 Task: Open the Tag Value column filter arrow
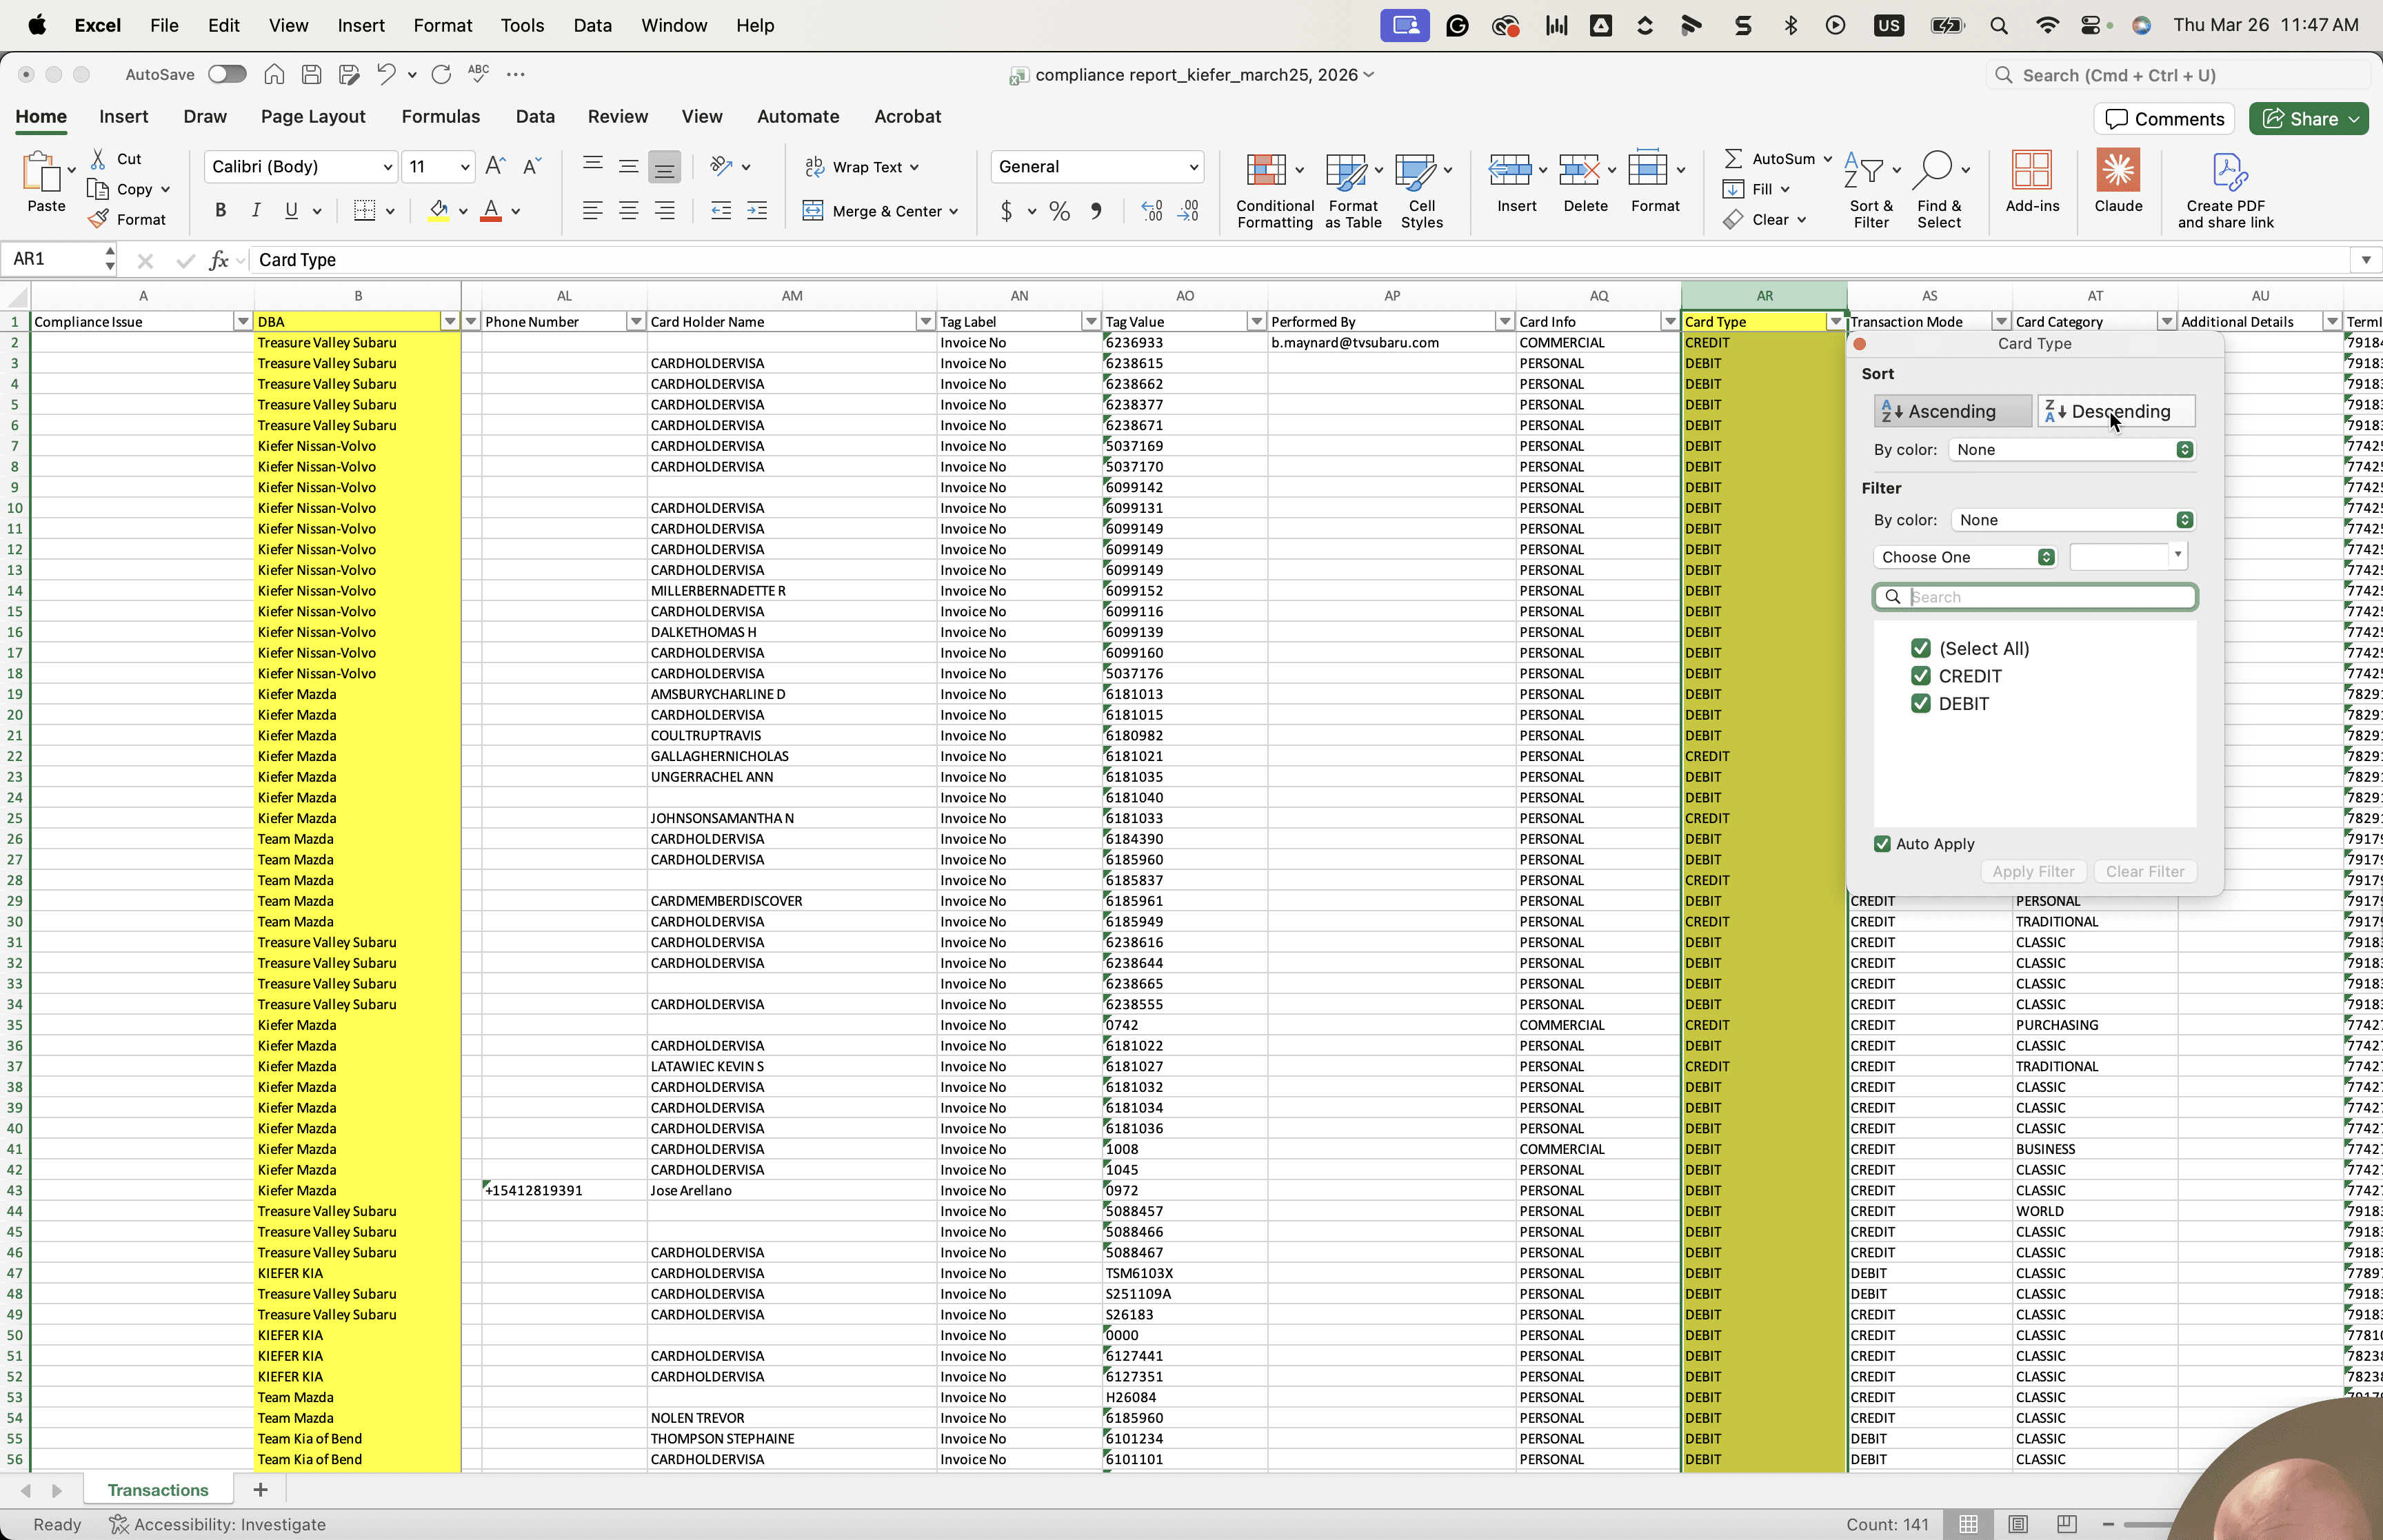tap(1256, 322)
